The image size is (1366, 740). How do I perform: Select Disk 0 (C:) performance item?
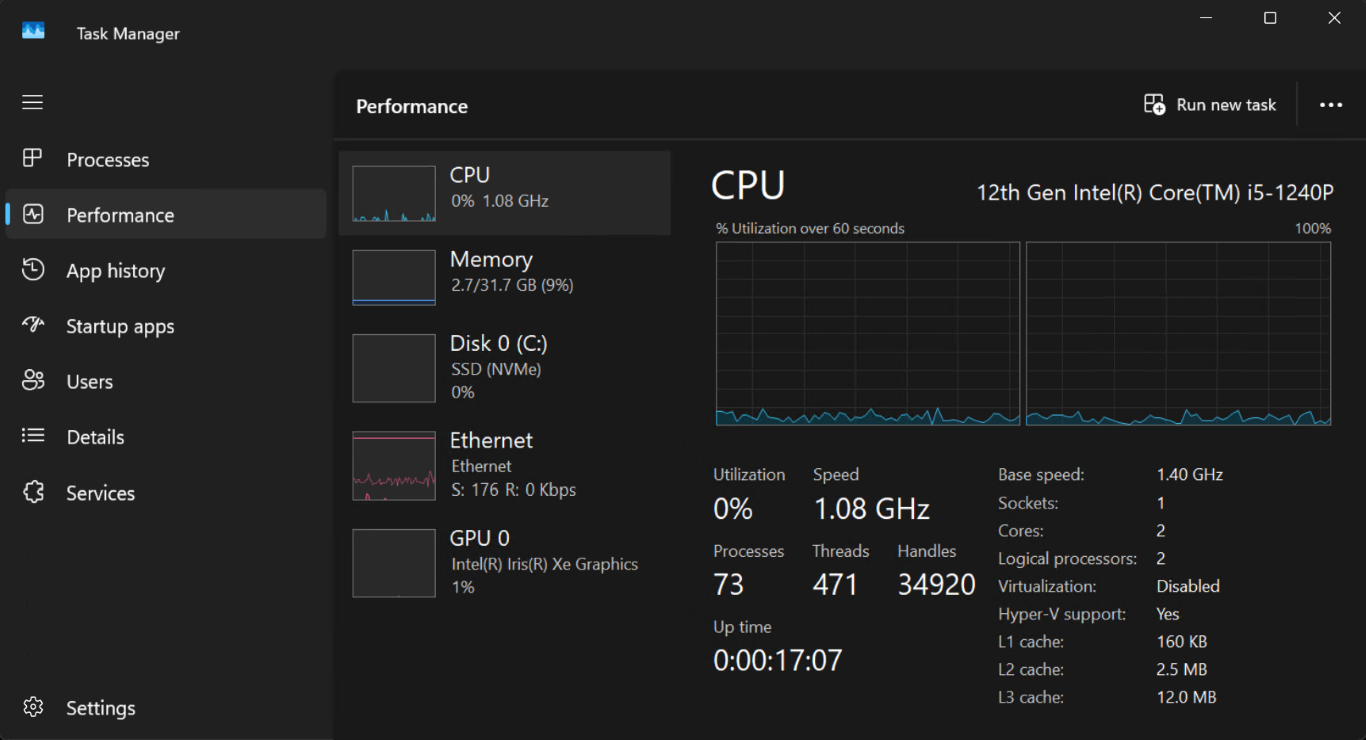point(504,367)
